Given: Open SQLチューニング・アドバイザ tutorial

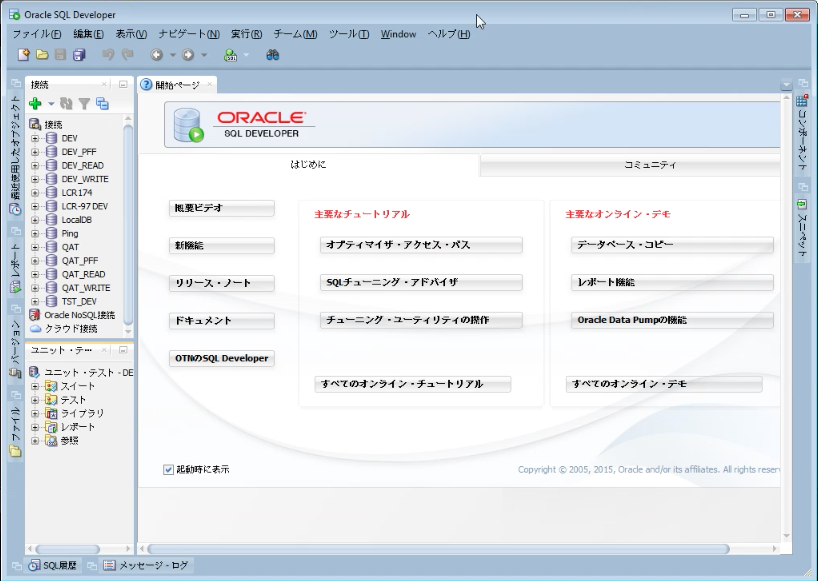Looking at the screenshot, I should click(421, 282).
